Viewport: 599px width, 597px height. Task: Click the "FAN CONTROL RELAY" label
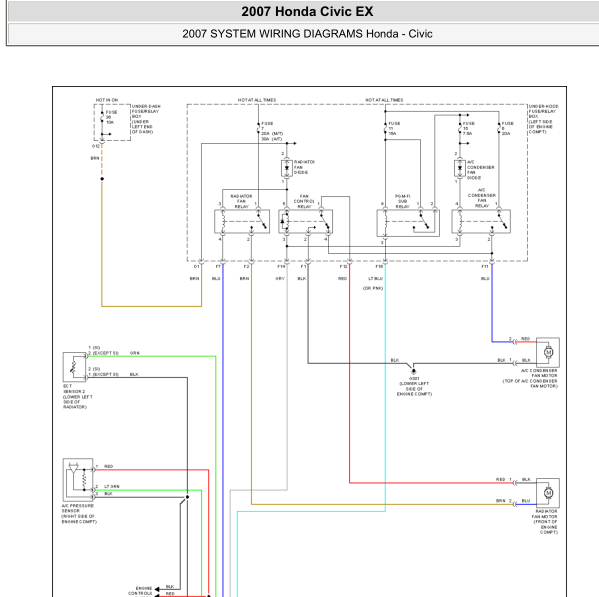point(304,201)
